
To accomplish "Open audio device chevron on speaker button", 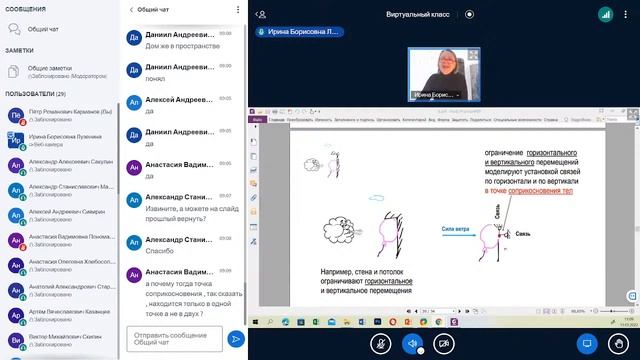I will click(420, 351).
